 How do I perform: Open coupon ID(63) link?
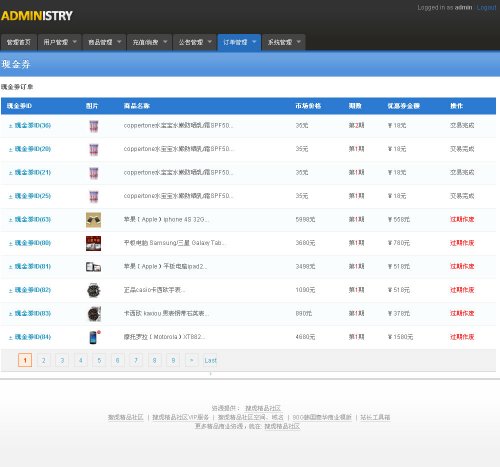[x=33, y=219]
